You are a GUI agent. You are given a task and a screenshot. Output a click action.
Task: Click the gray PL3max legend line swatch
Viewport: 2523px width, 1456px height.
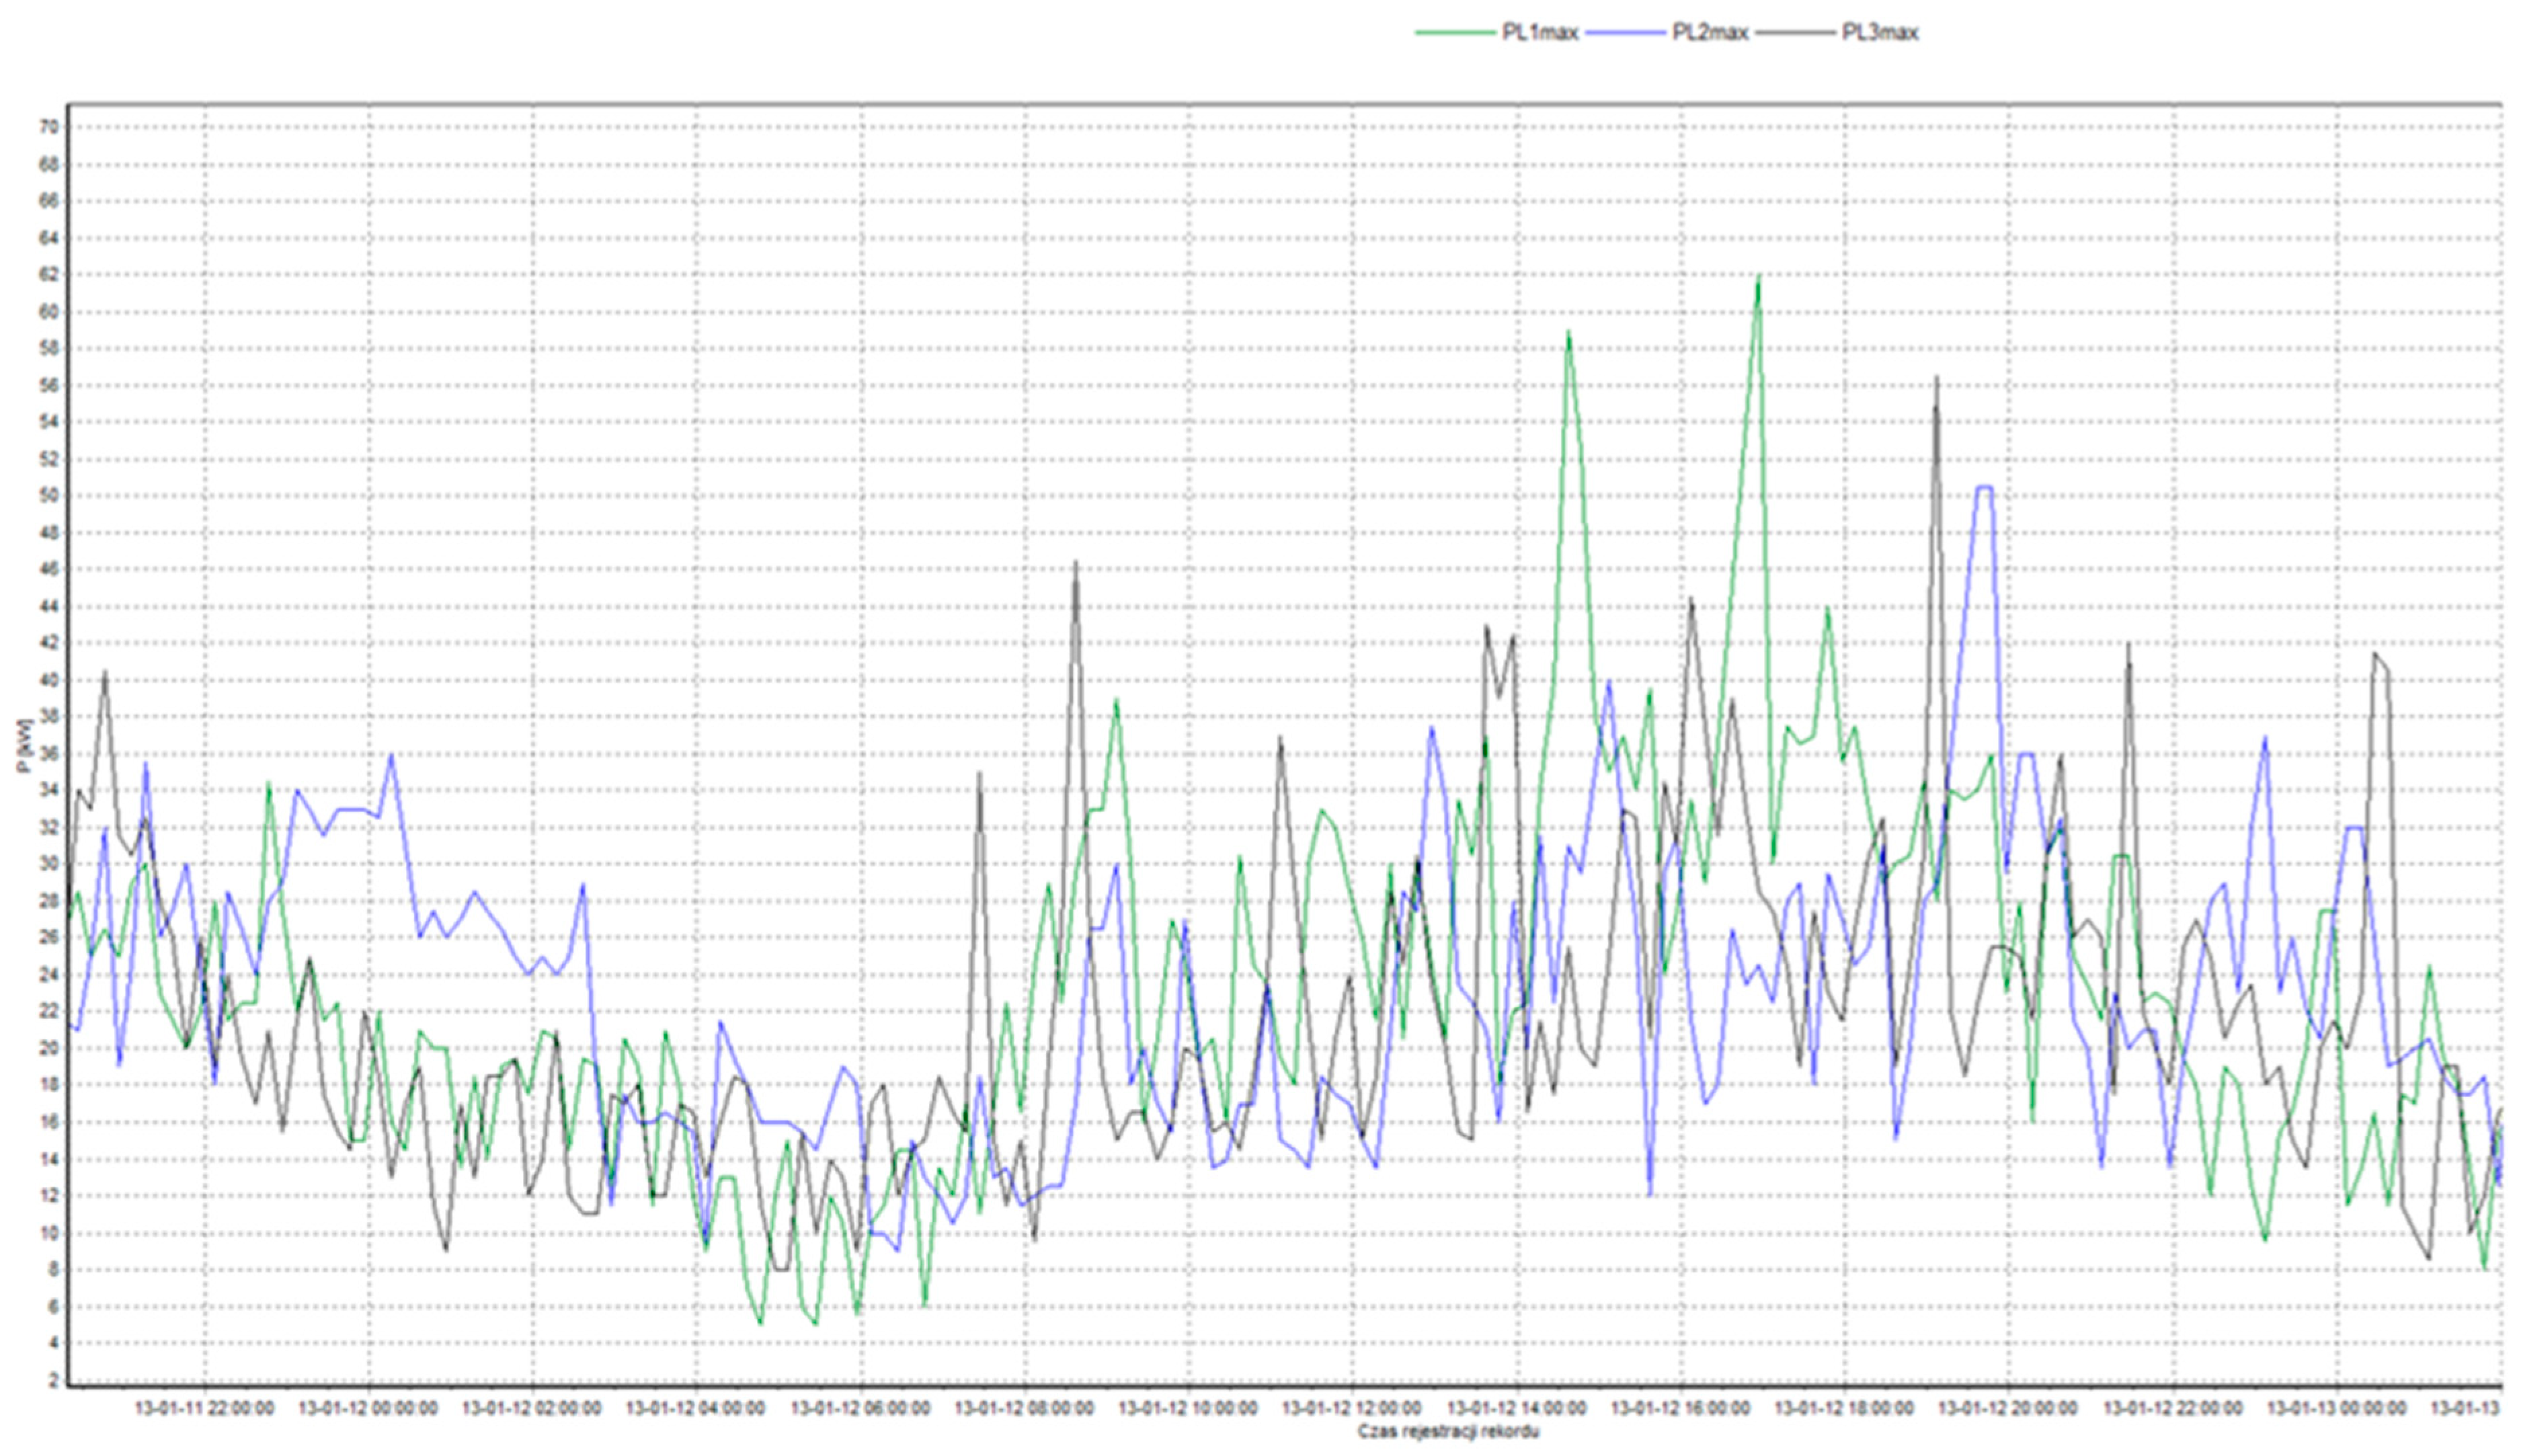tap(1796, 33)
